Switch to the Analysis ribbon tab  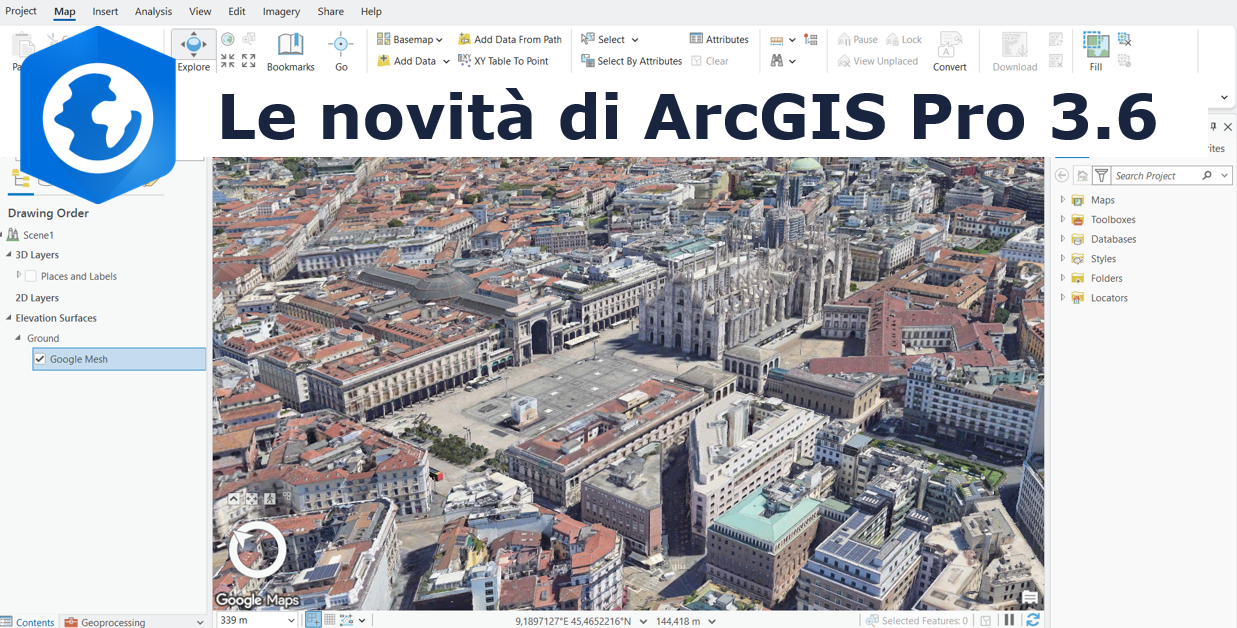click(x=153, y=11)
